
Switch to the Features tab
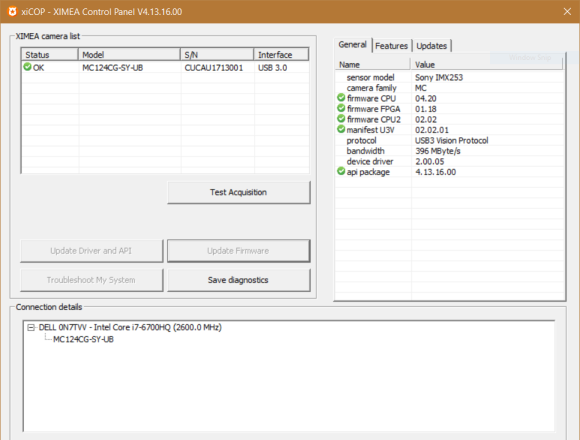pos(391,46)
